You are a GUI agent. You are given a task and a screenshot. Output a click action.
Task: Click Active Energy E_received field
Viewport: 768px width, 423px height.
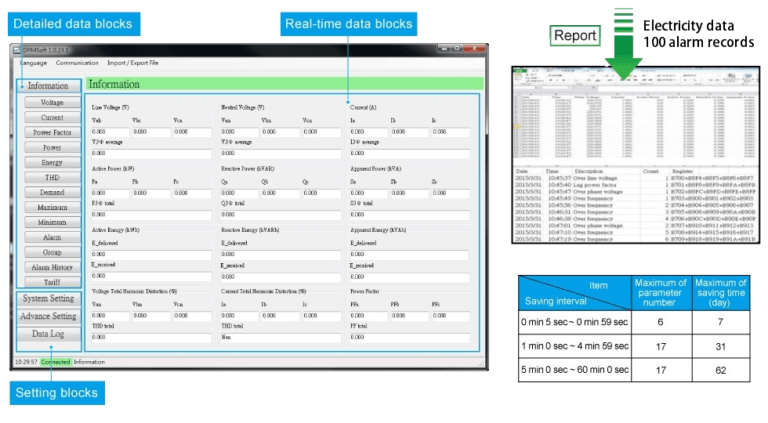151,276
